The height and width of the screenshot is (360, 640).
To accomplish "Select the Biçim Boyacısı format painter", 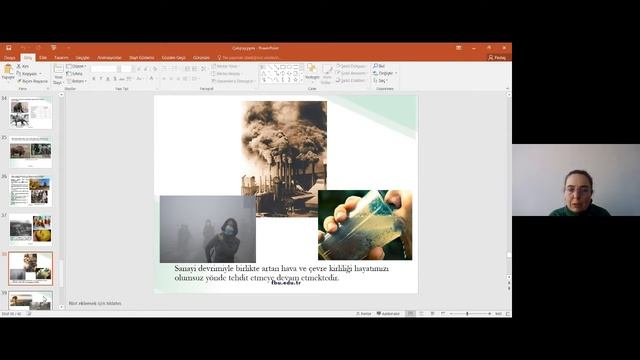I will pos(32,81).
